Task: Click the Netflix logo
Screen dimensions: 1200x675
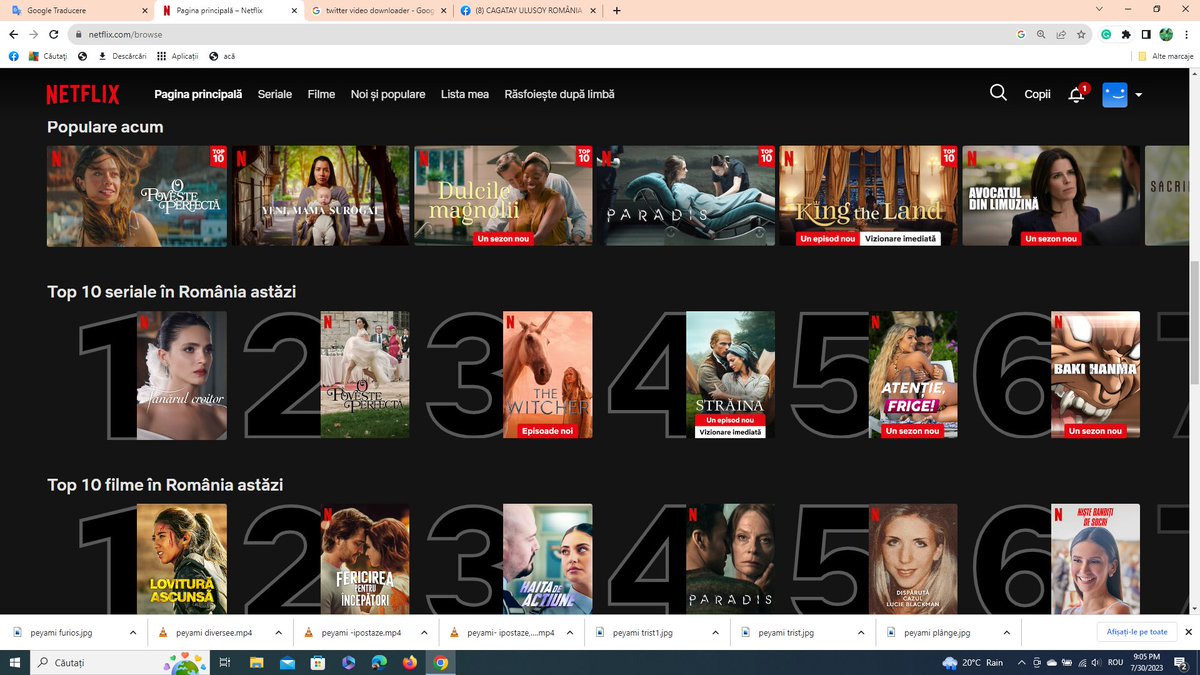Action: [82, 94]
